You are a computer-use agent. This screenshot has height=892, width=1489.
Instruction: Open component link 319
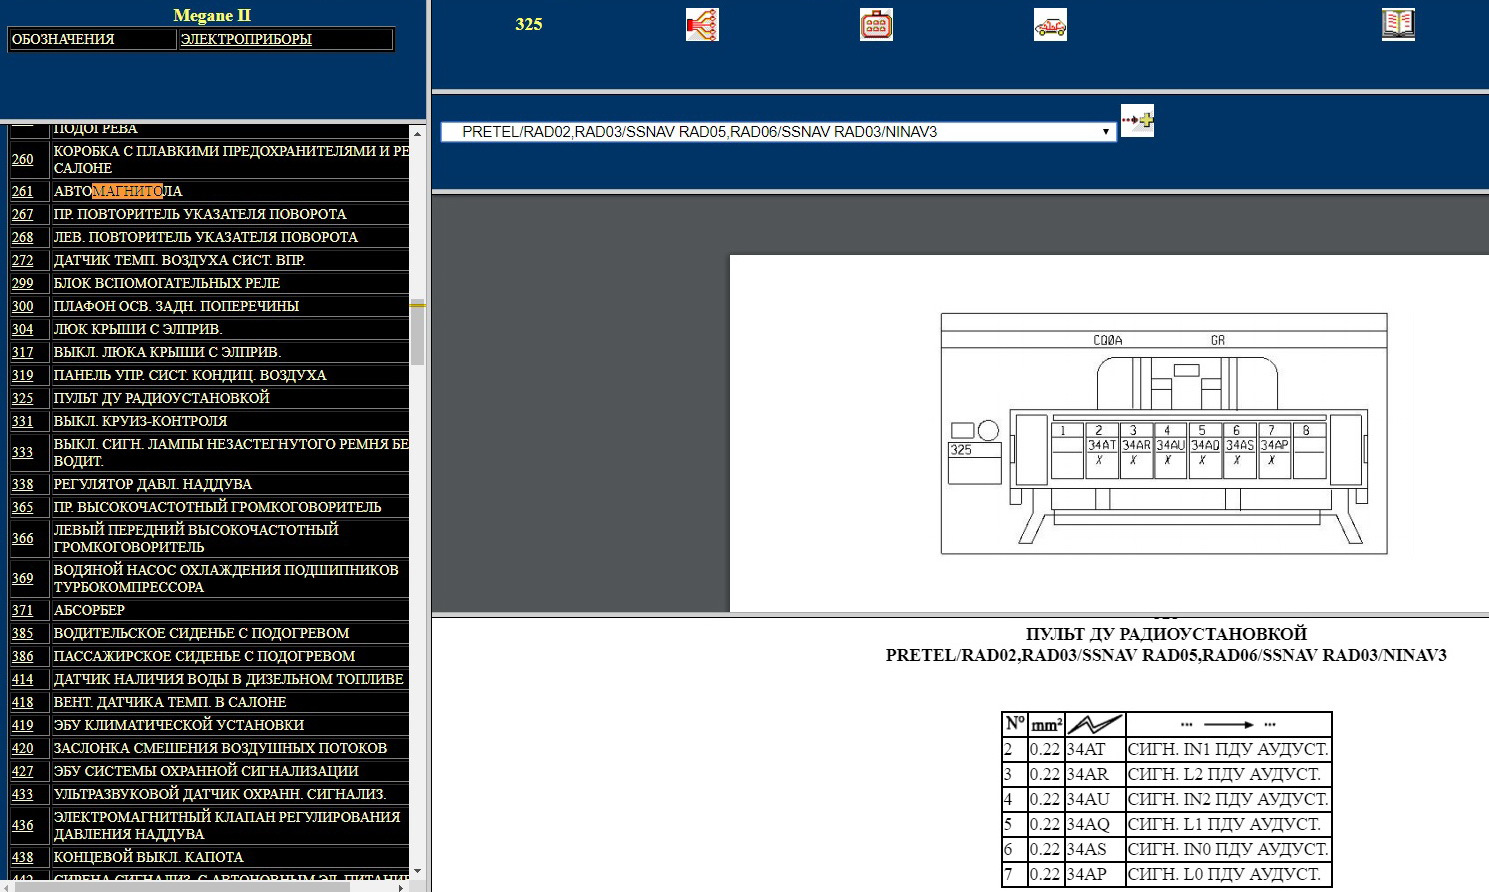point(23,375)
